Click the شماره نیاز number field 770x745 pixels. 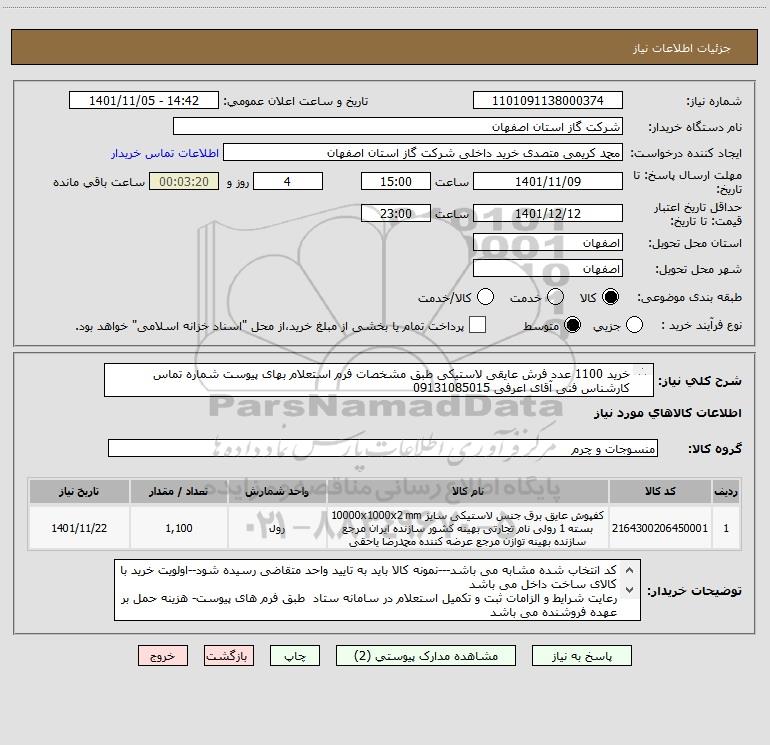tap(548, 100)
